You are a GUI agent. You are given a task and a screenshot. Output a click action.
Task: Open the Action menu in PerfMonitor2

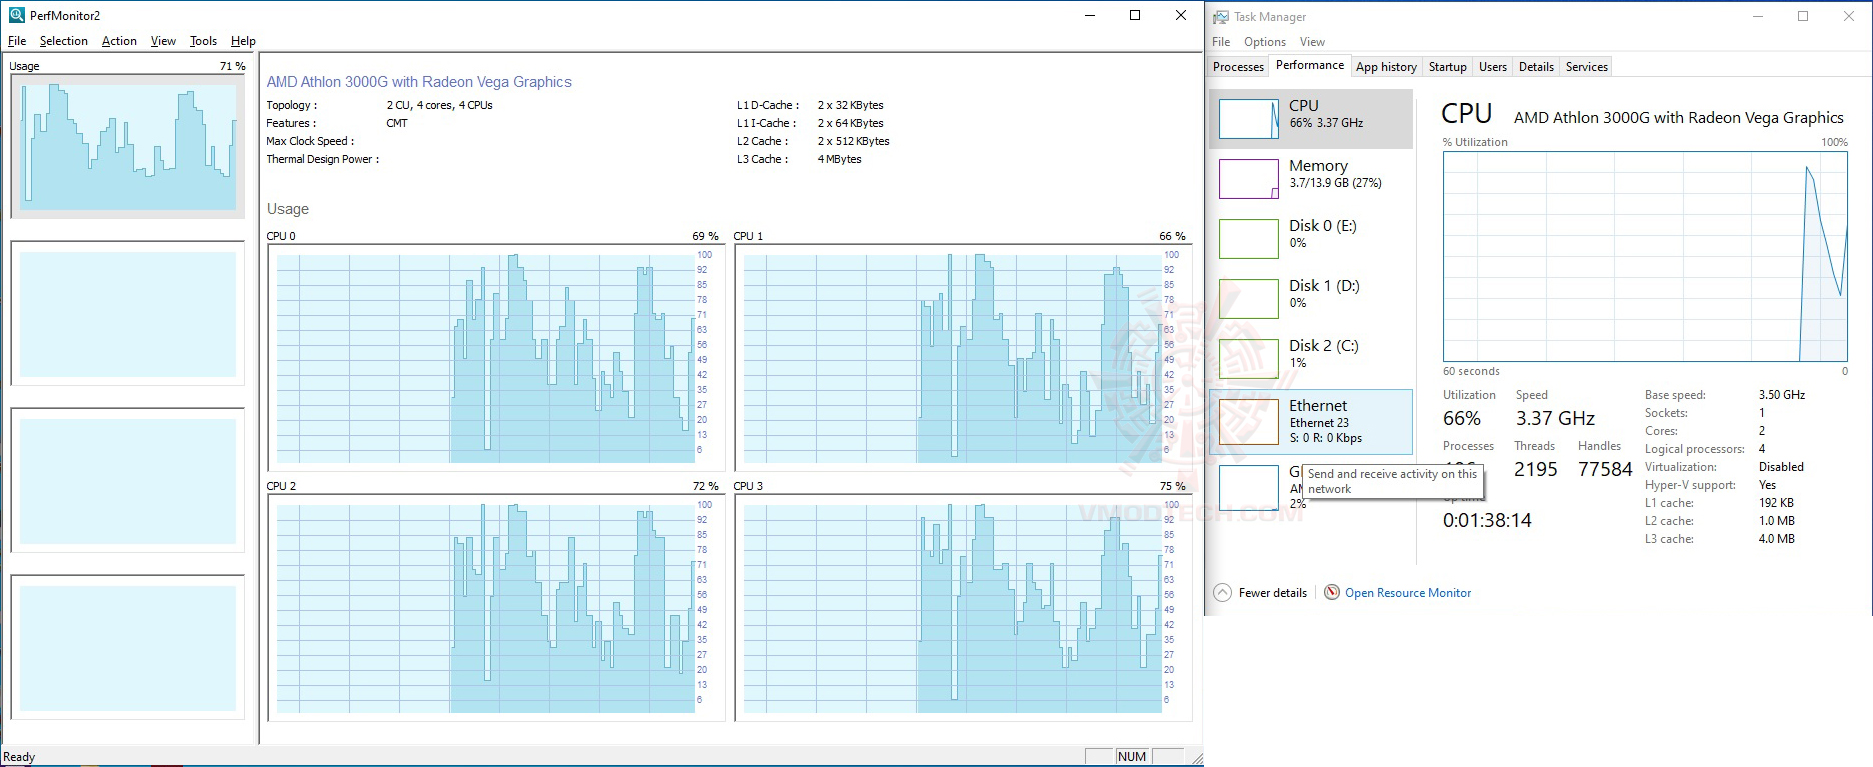(119, 41)
